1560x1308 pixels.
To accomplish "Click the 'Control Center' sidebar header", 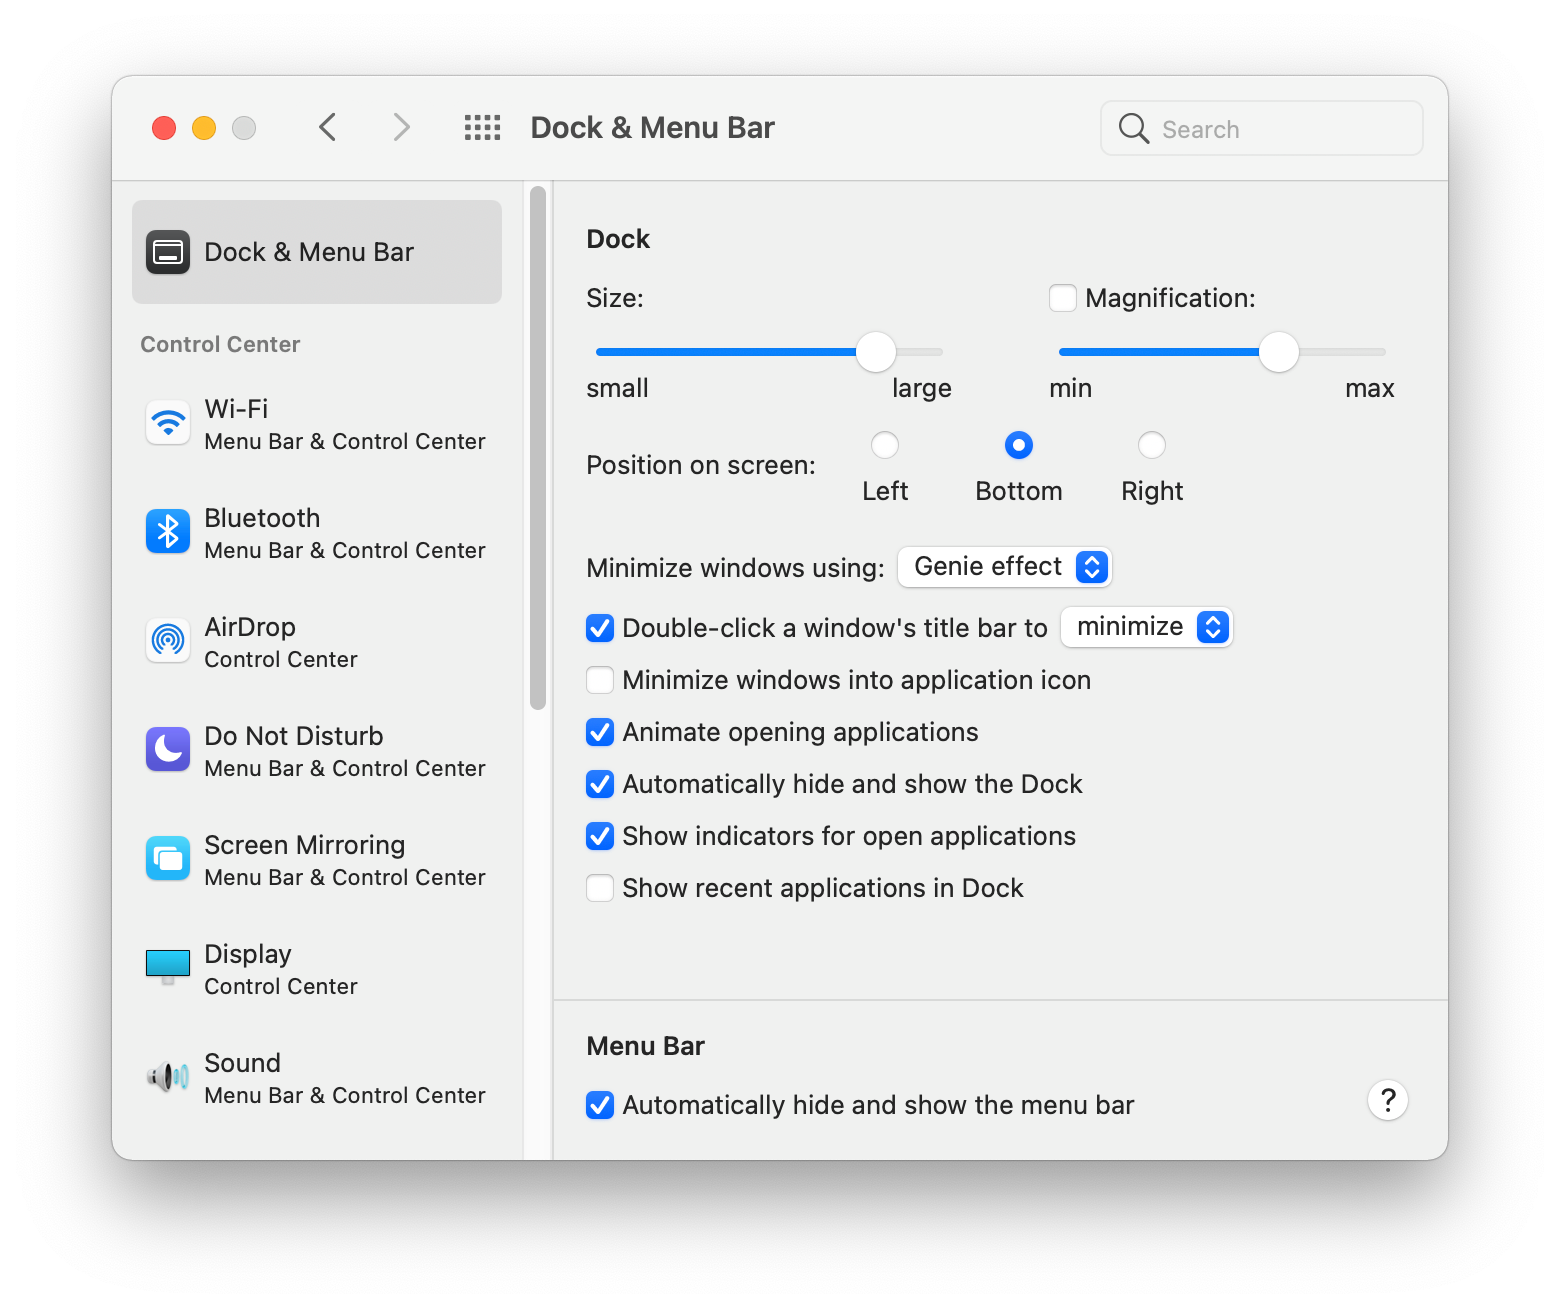I will (x=220, y=344).
